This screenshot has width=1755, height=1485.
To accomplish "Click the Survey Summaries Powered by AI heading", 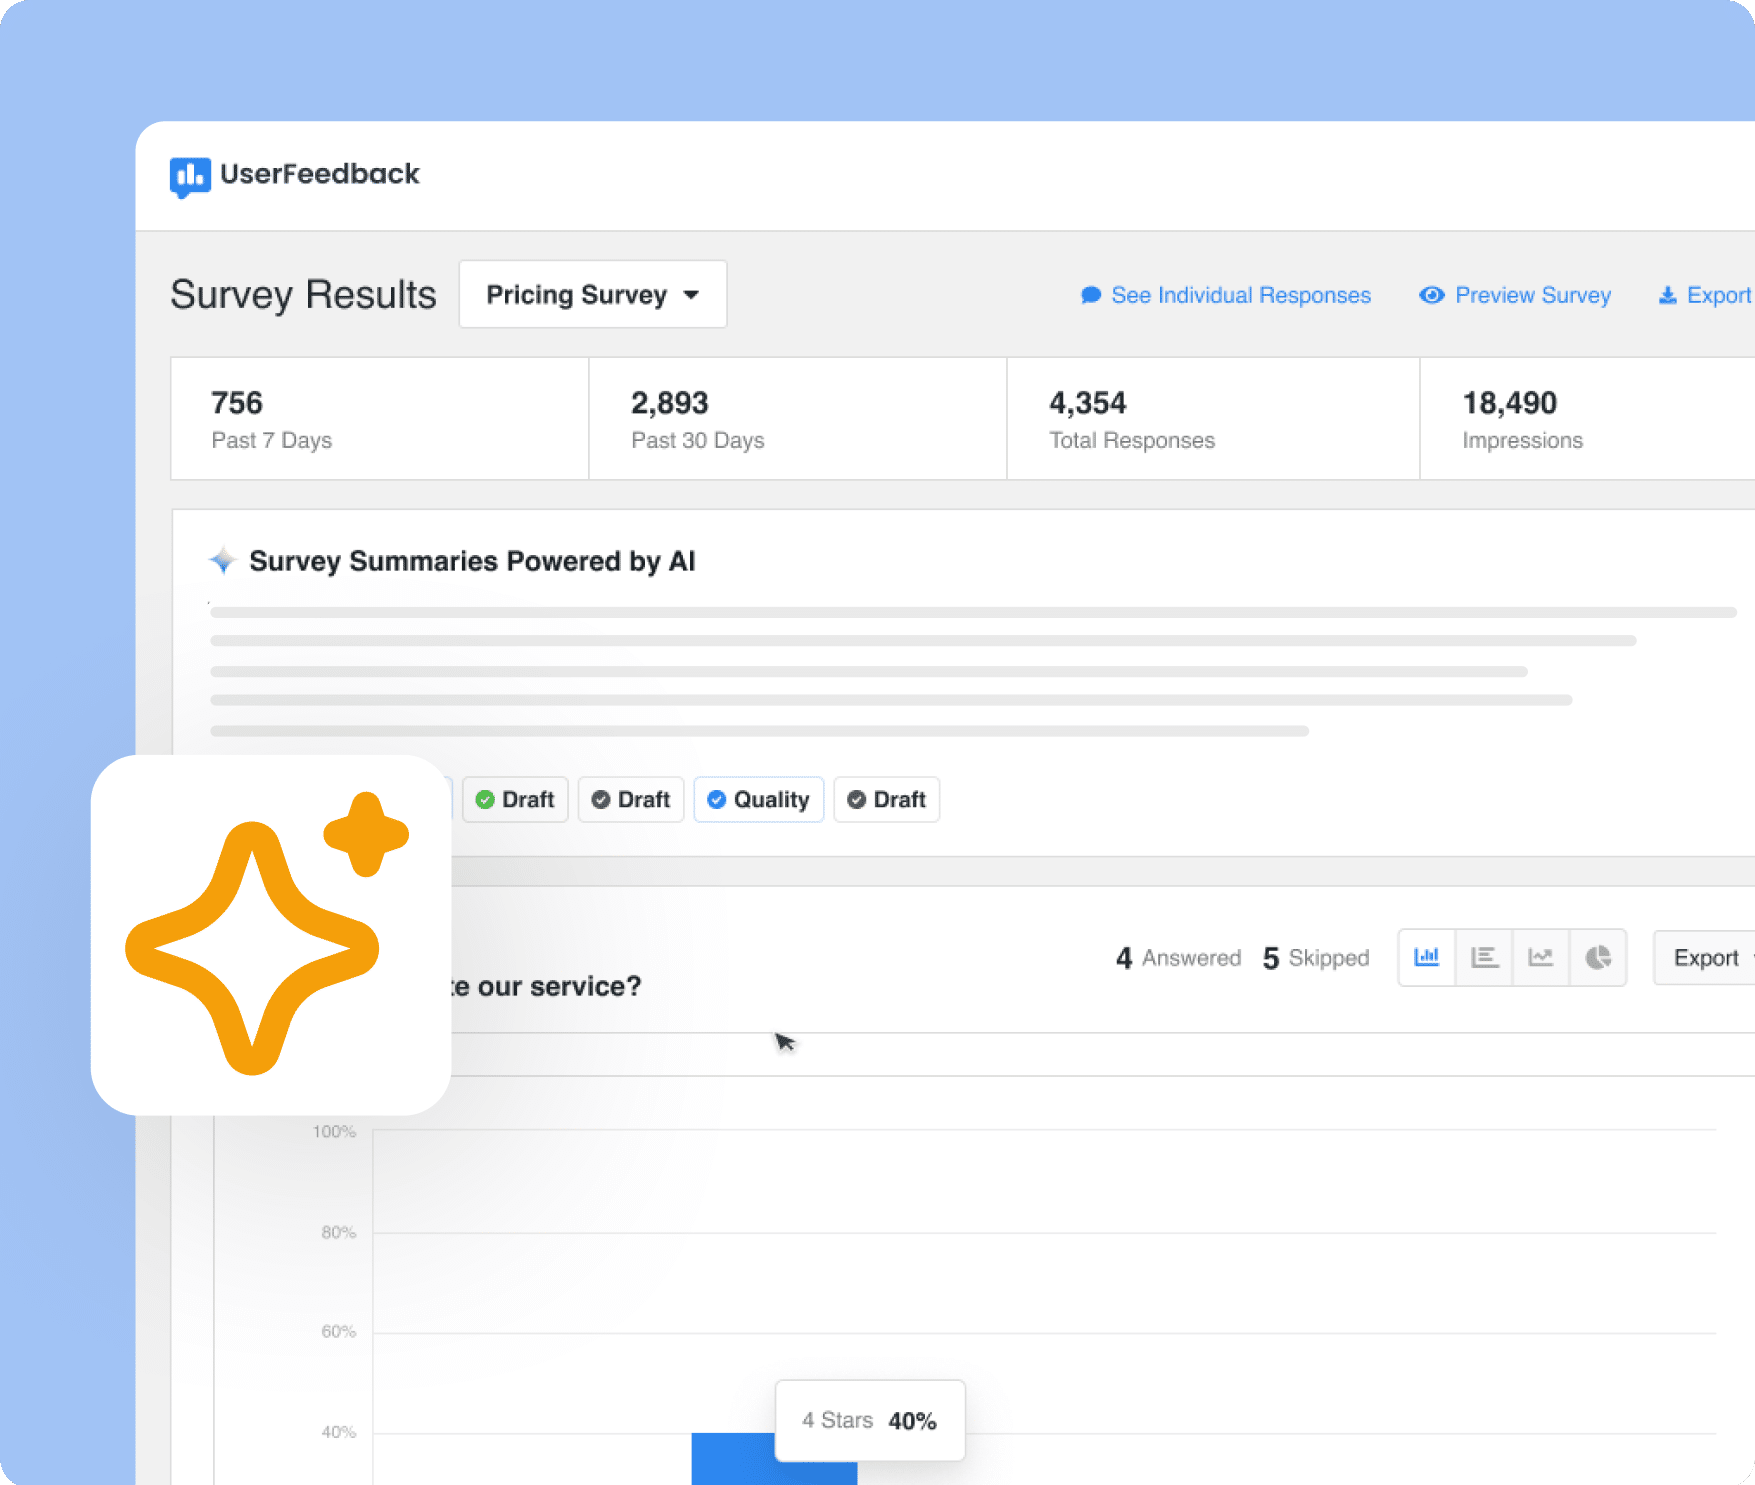I will coord(472,561).
